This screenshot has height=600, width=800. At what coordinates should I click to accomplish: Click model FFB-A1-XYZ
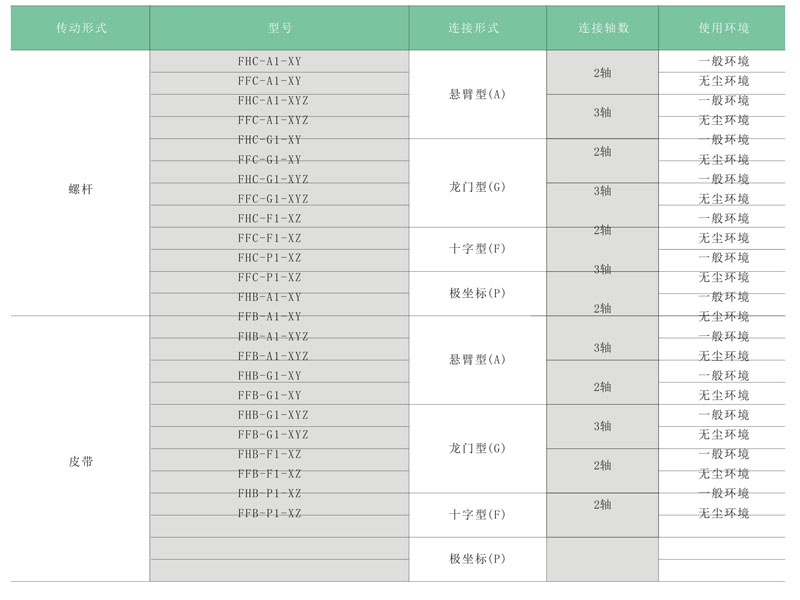click(273, 356)
